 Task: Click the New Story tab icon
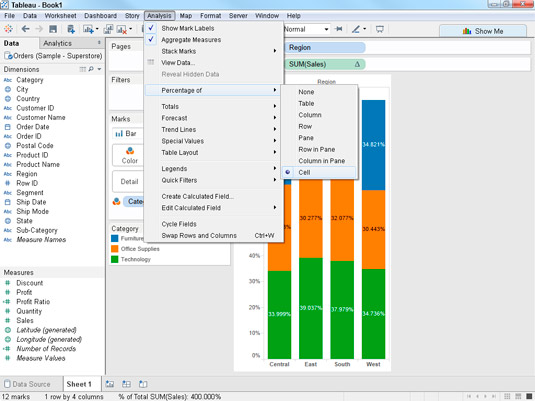pos(143,384)
